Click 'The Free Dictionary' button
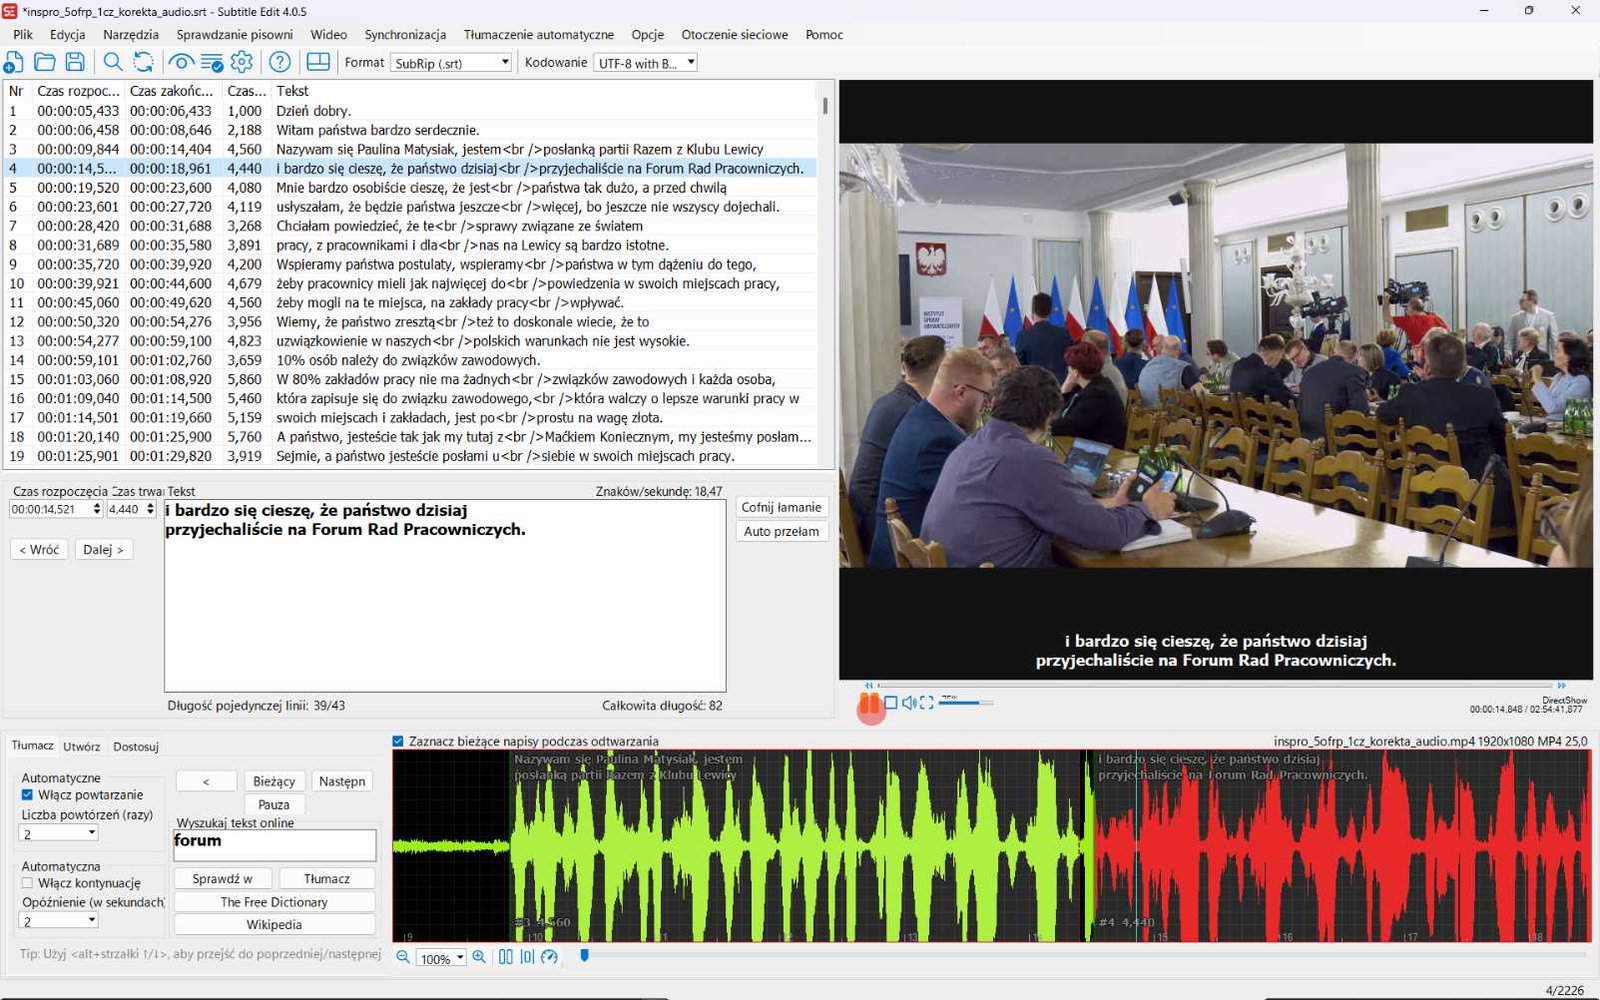Viewport: 1600px width, 1000px height. [x=274, y=902]
